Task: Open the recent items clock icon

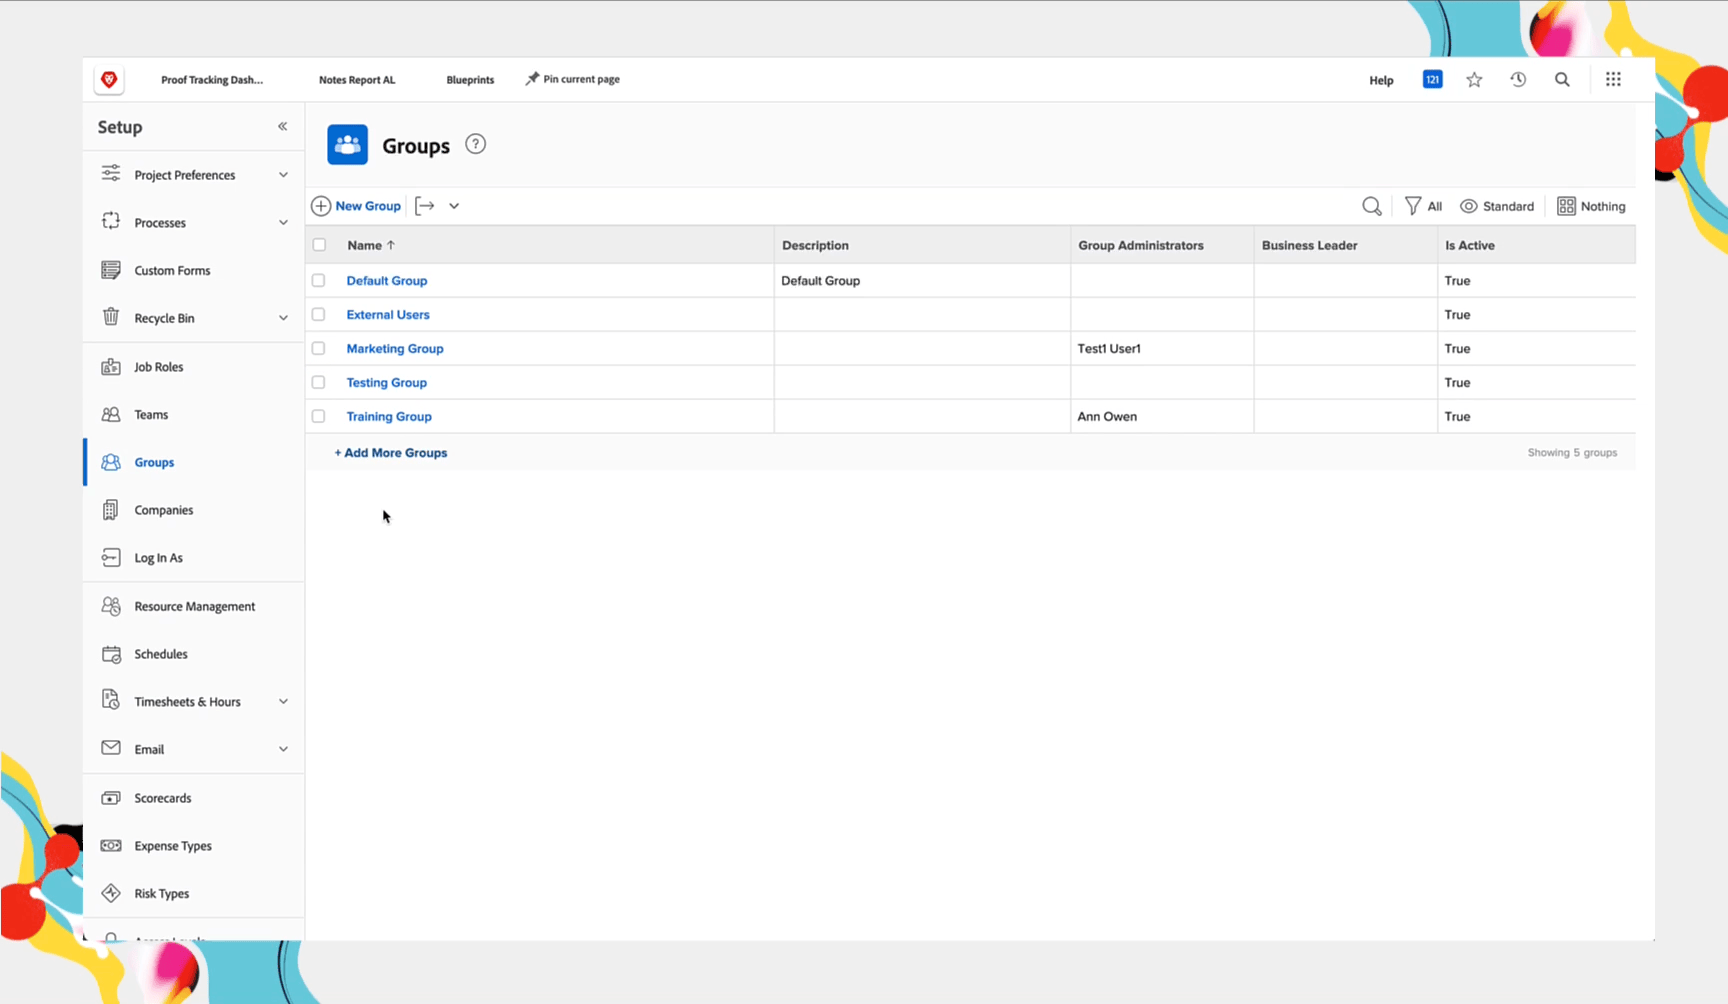Action: (x=1518, y=80)
